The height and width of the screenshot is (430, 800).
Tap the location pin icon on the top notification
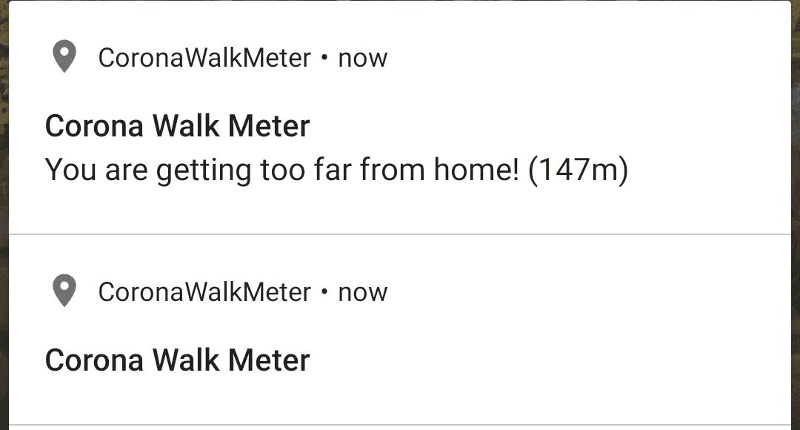coord(64,56)
